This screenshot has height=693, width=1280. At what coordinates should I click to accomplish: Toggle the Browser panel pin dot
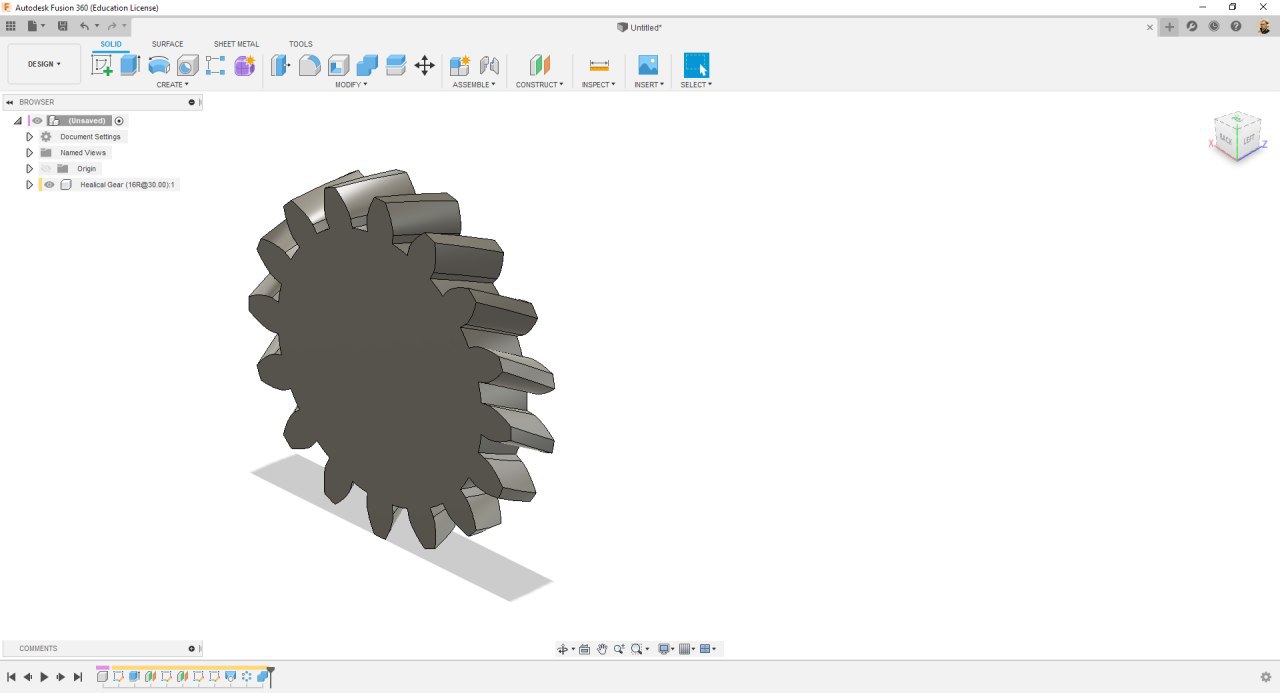coord(191,102)
